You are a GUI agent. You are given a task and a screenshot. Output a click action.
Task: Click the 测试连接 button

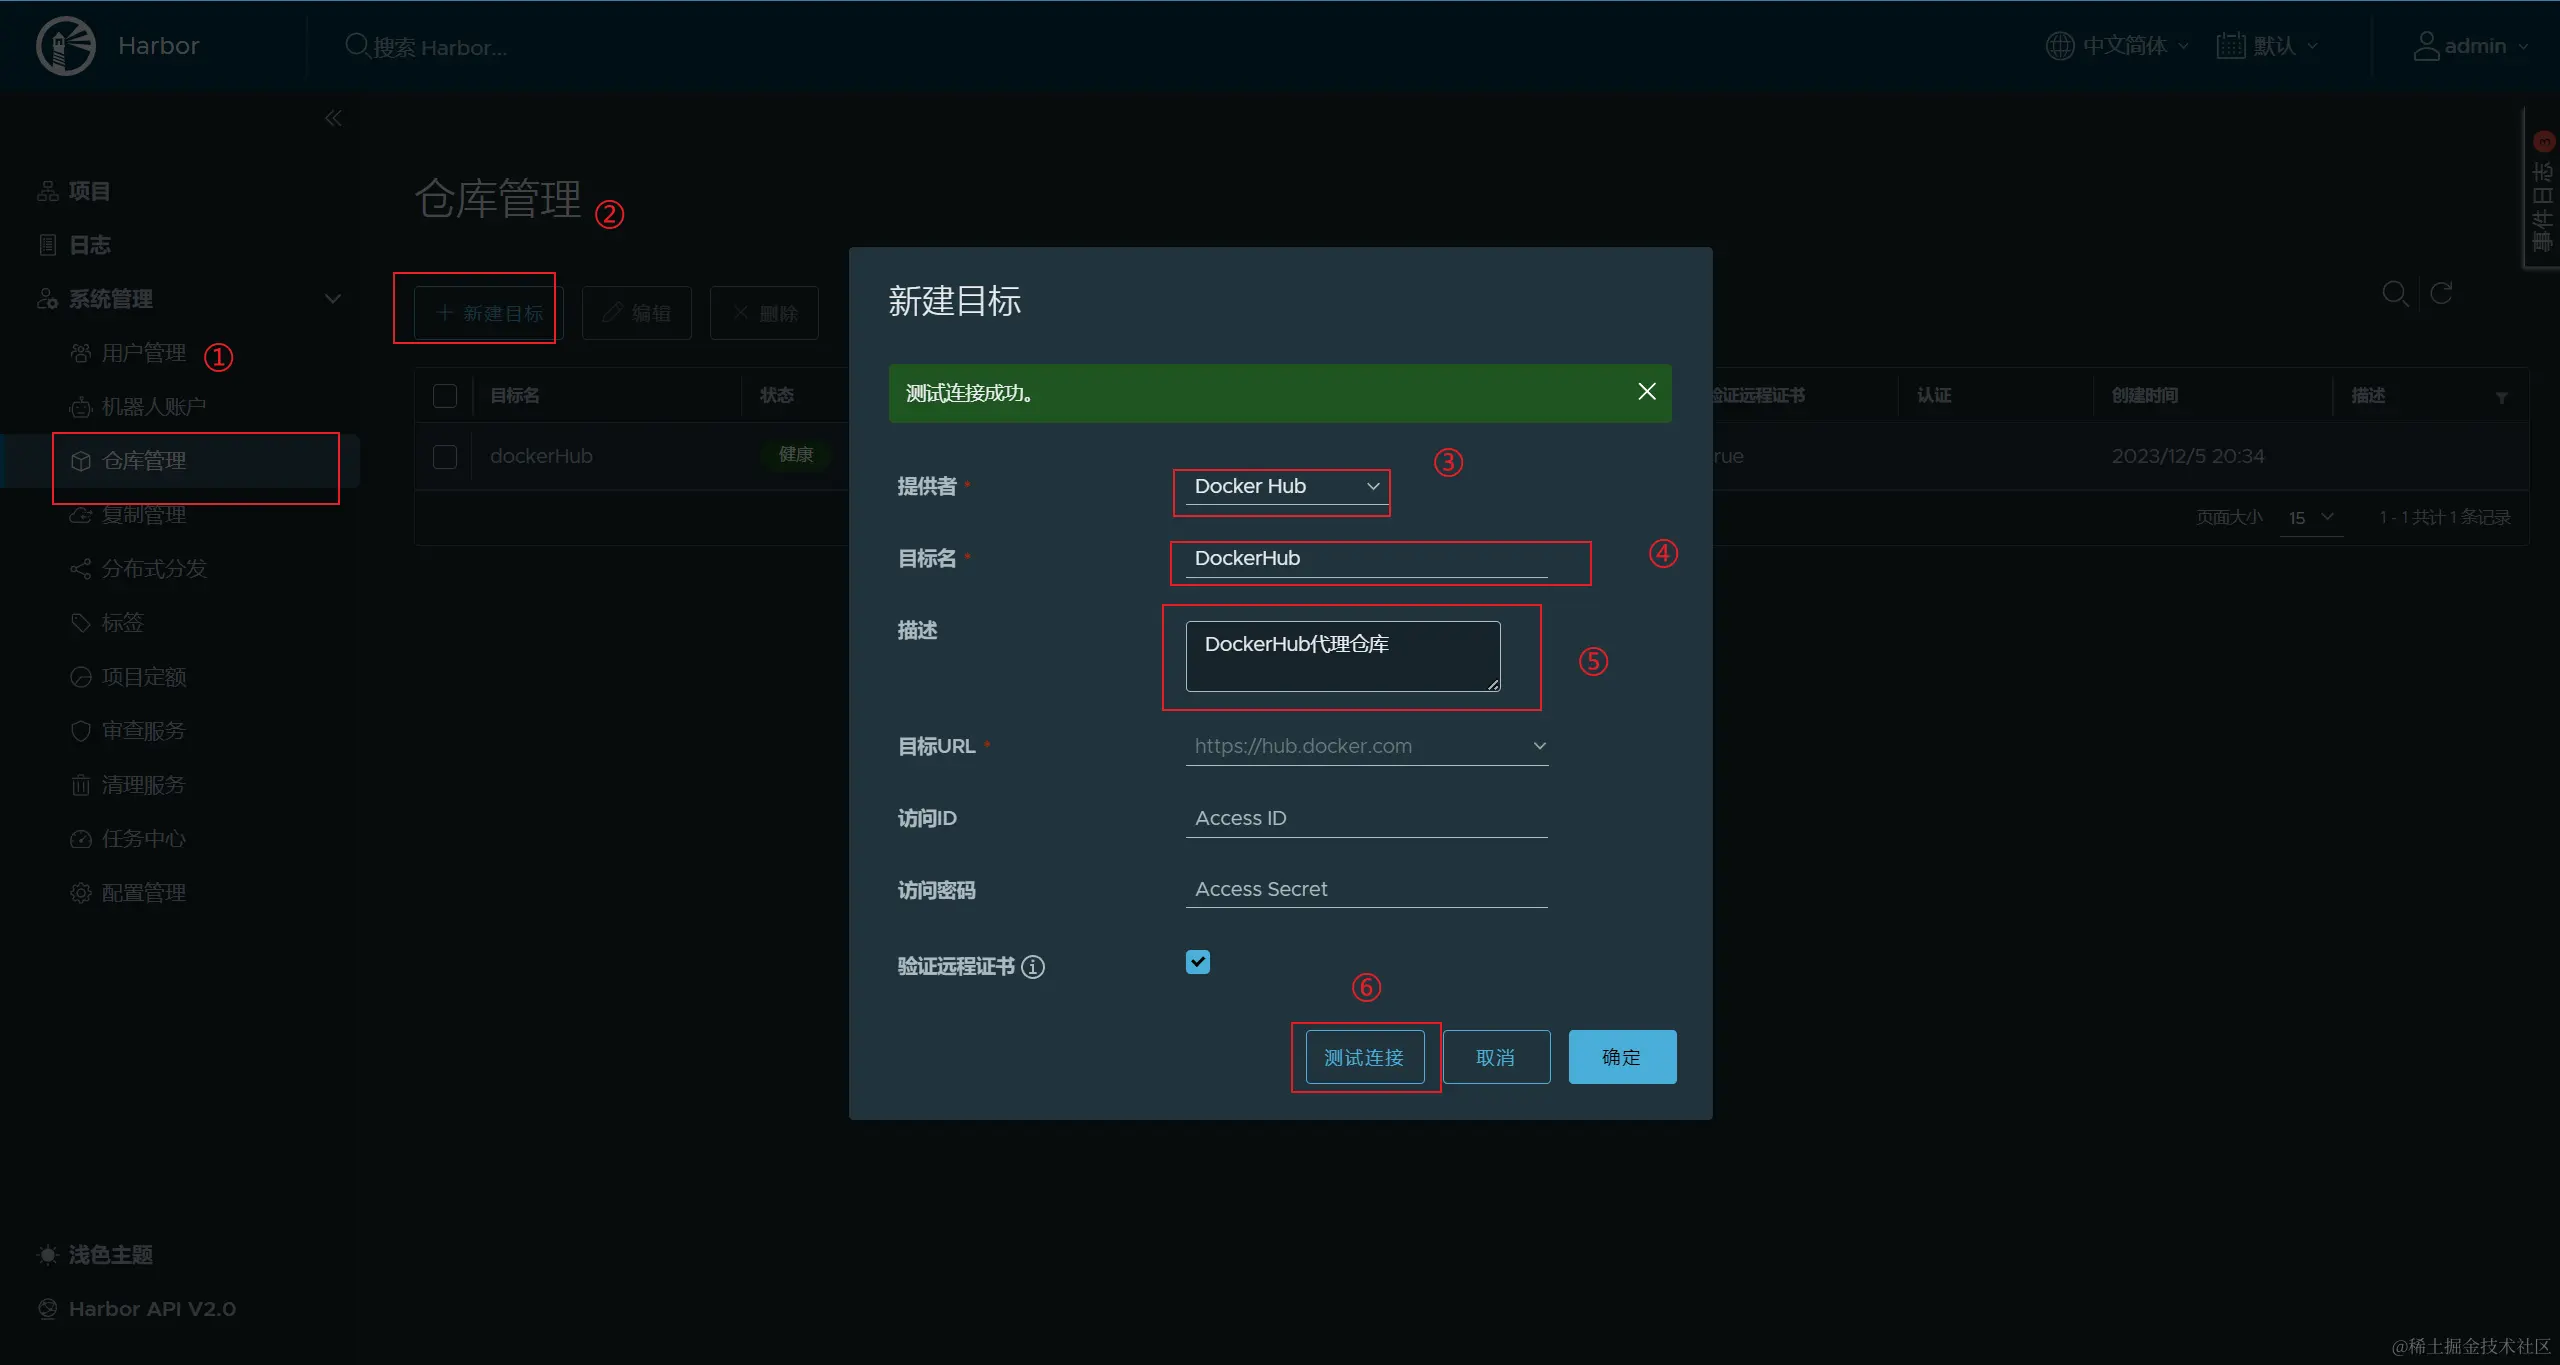click(x=1364, y=1057)
